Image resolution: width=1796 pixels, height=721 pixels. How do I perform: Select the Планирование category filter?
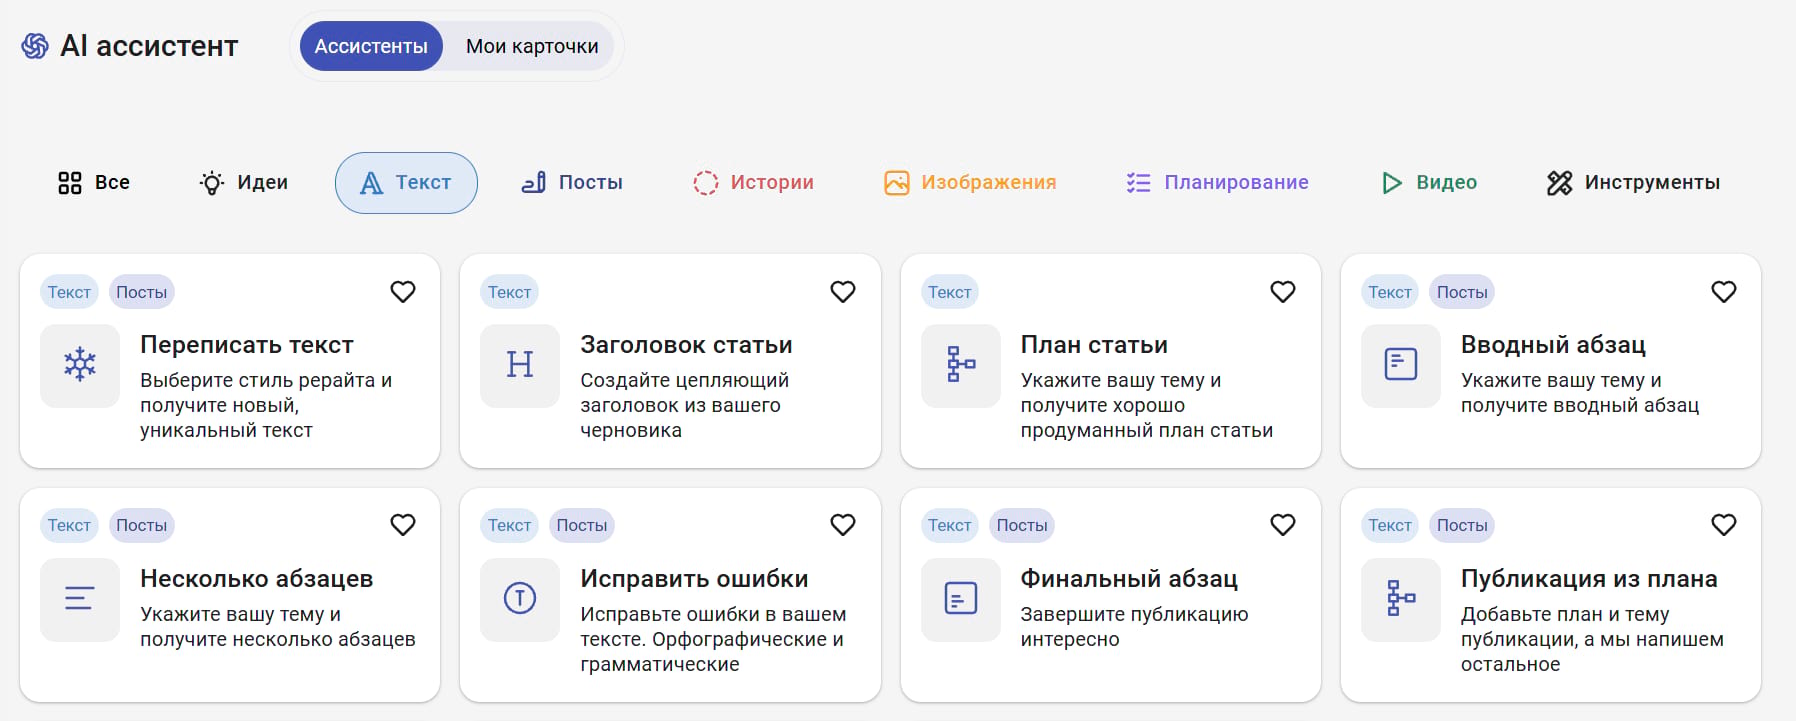(1217, 183)
